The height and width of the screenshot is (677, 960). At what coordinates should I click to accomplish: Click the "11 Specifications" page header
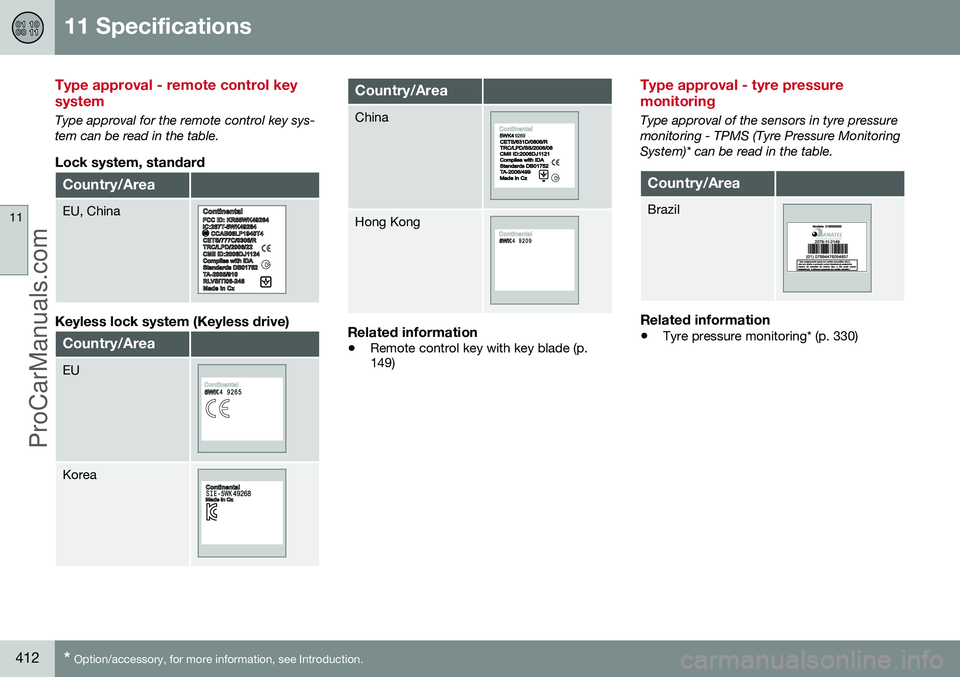[x=158, y=26]
